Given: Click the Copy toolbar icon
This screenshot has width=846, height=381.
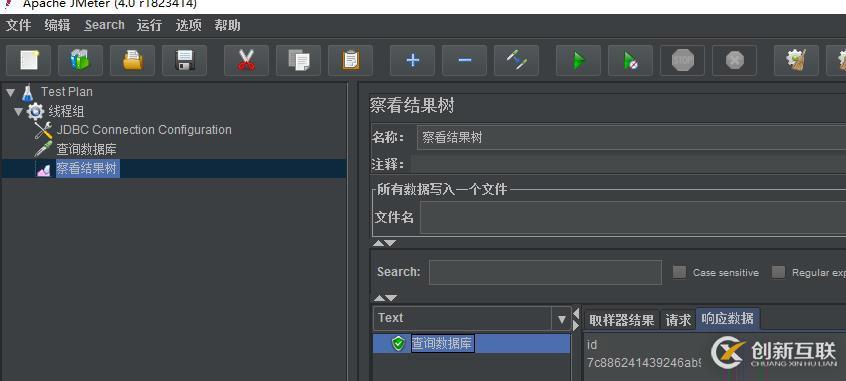Looking at the screenshot, I should (x=298, y=60).
